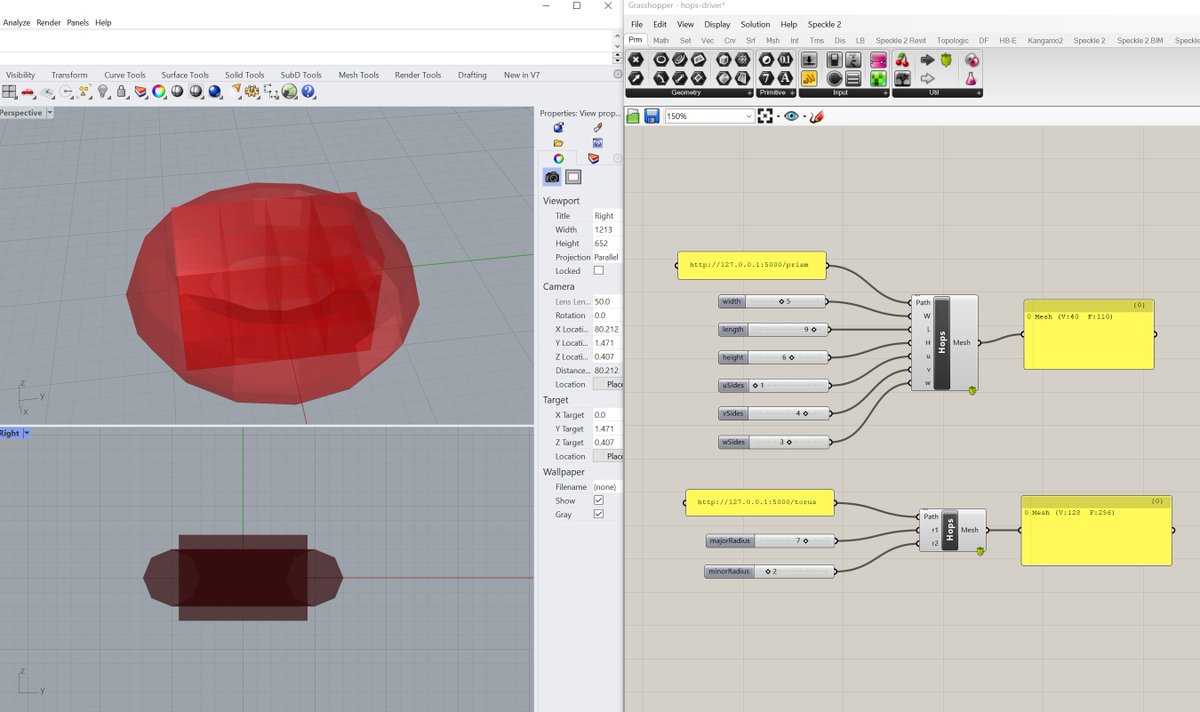Screen dimensions: 1200x712
Task: Open Options gear icon in Rhino toolbar
Action: (x=252, y=91)
